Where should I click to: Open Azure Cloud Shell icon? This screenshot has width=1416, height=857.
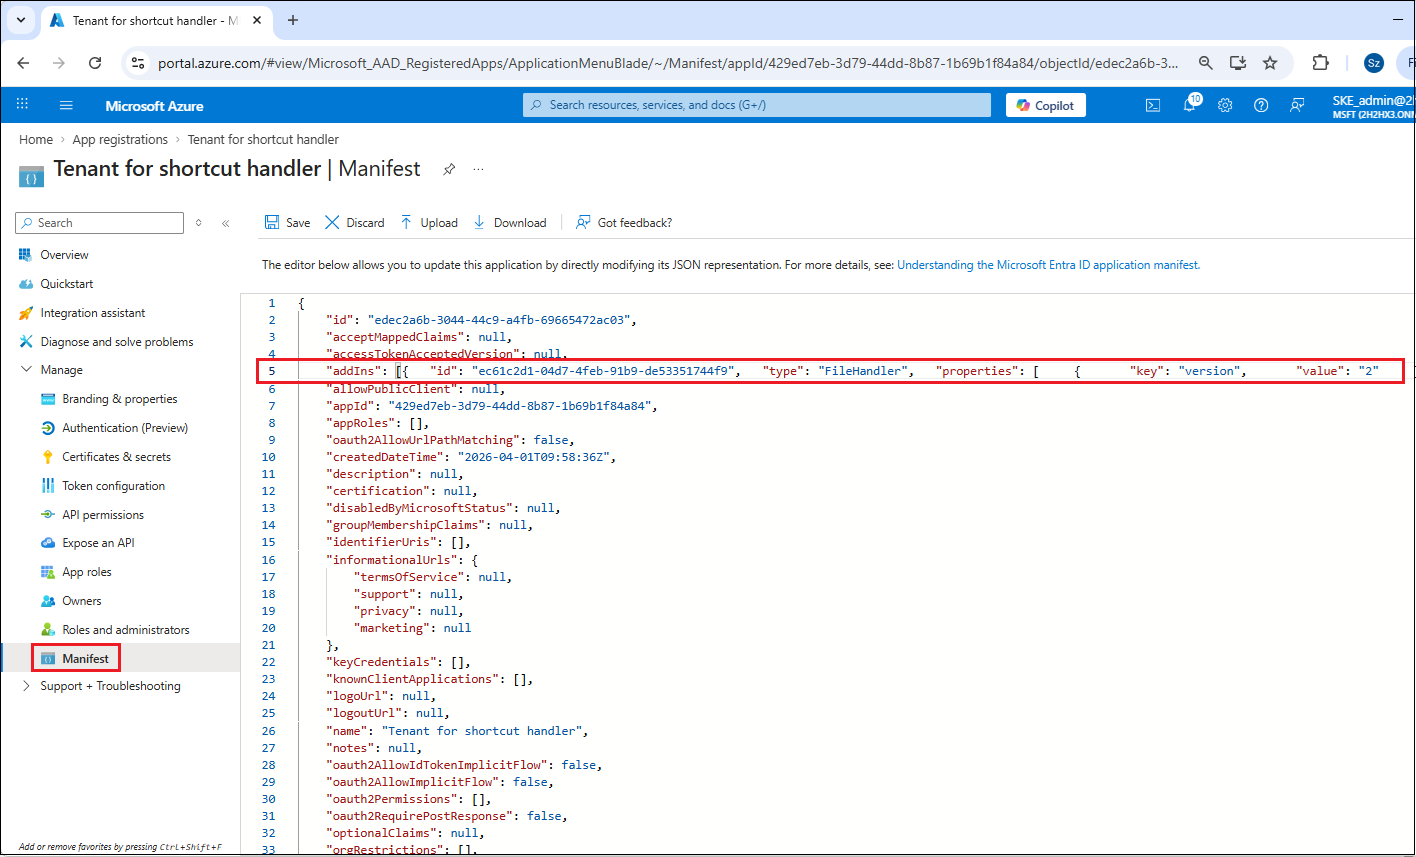click(1153, 105)
